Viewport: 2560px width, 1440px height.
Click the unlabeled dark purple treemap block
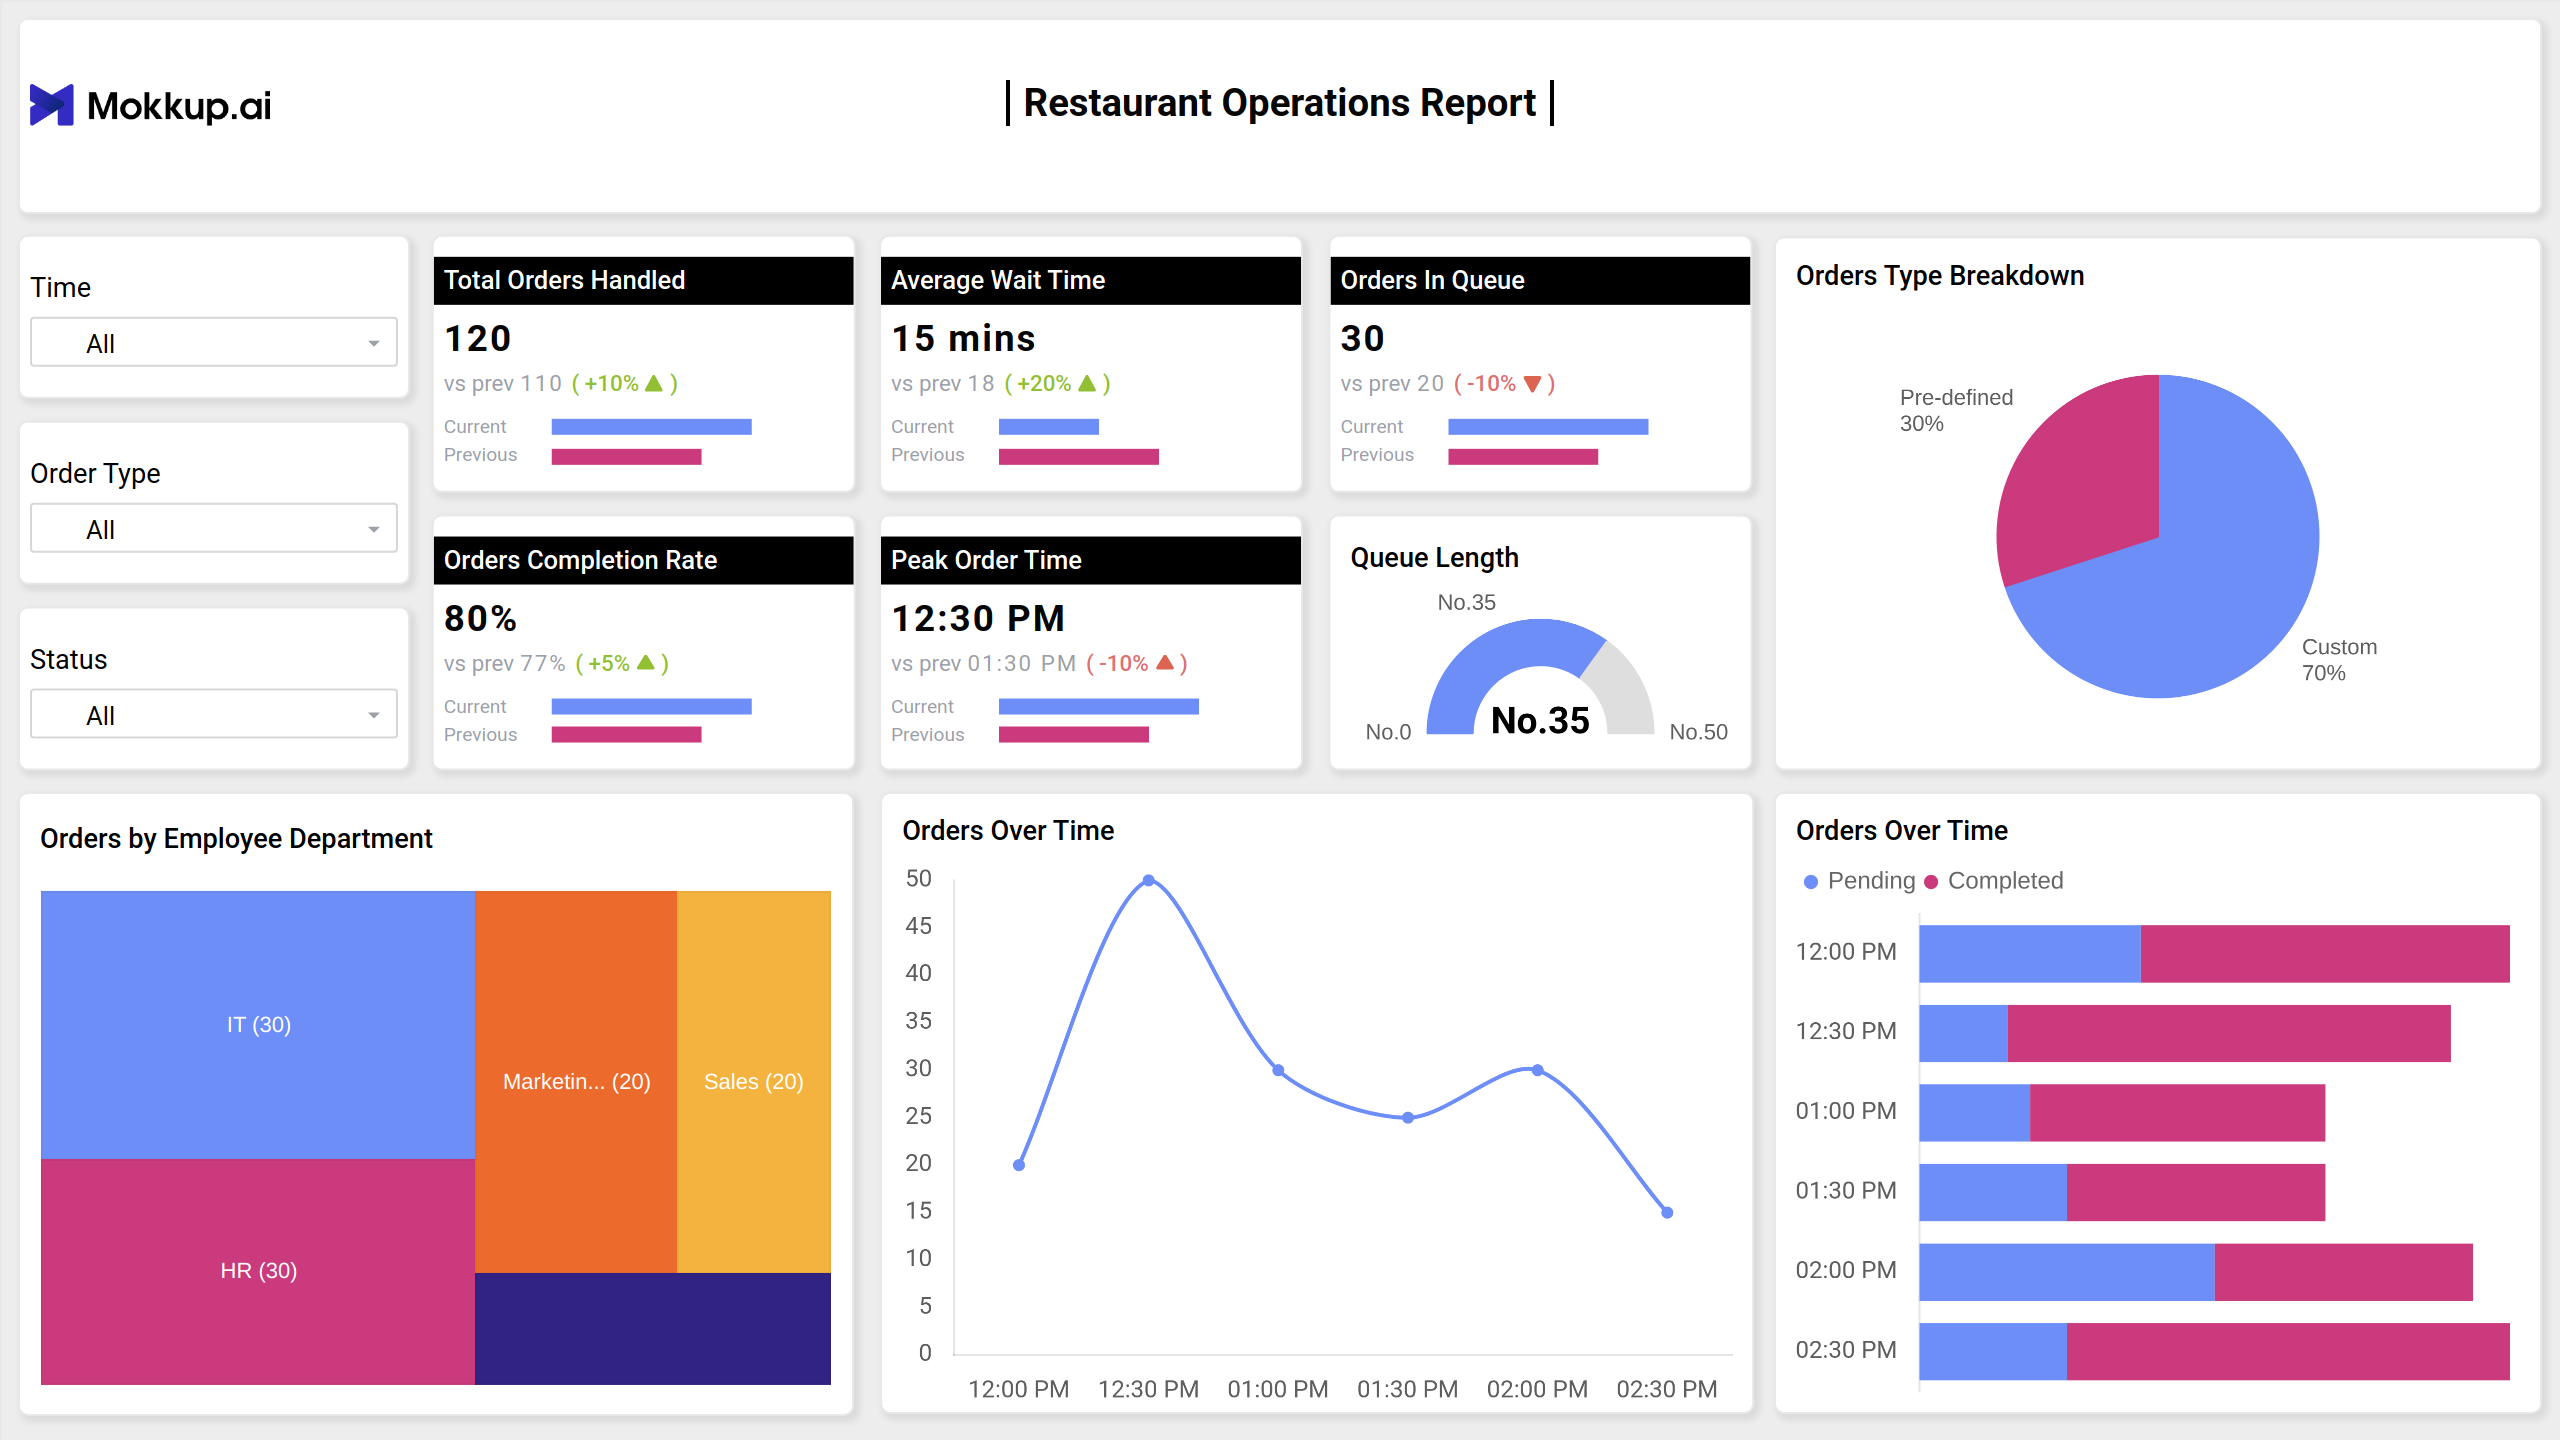coord(653,1329)
